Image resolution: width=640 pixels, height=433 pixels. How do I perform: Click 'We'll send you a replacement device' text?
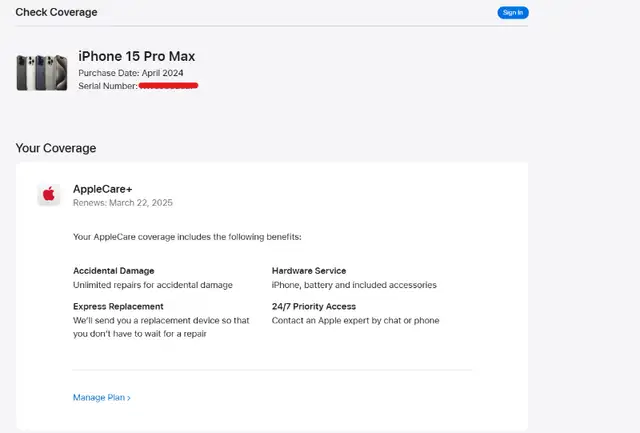[x=161, y=327]
